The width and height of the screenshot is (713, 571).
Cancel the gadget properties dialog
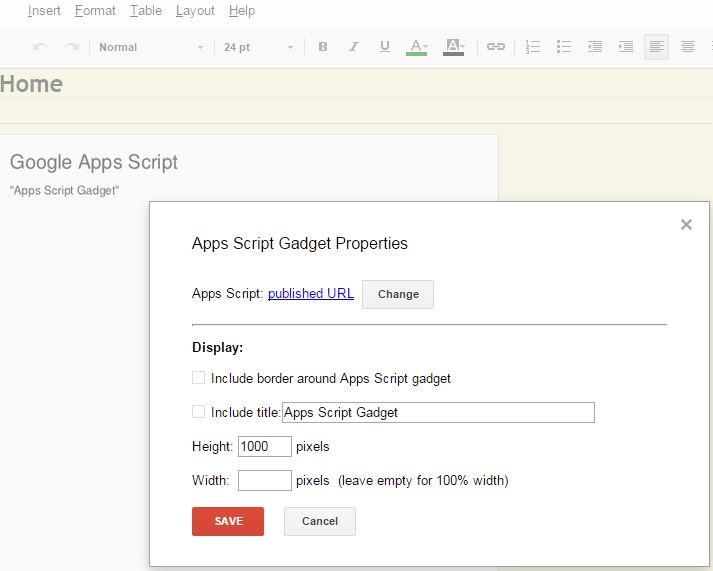pos(320,521)
